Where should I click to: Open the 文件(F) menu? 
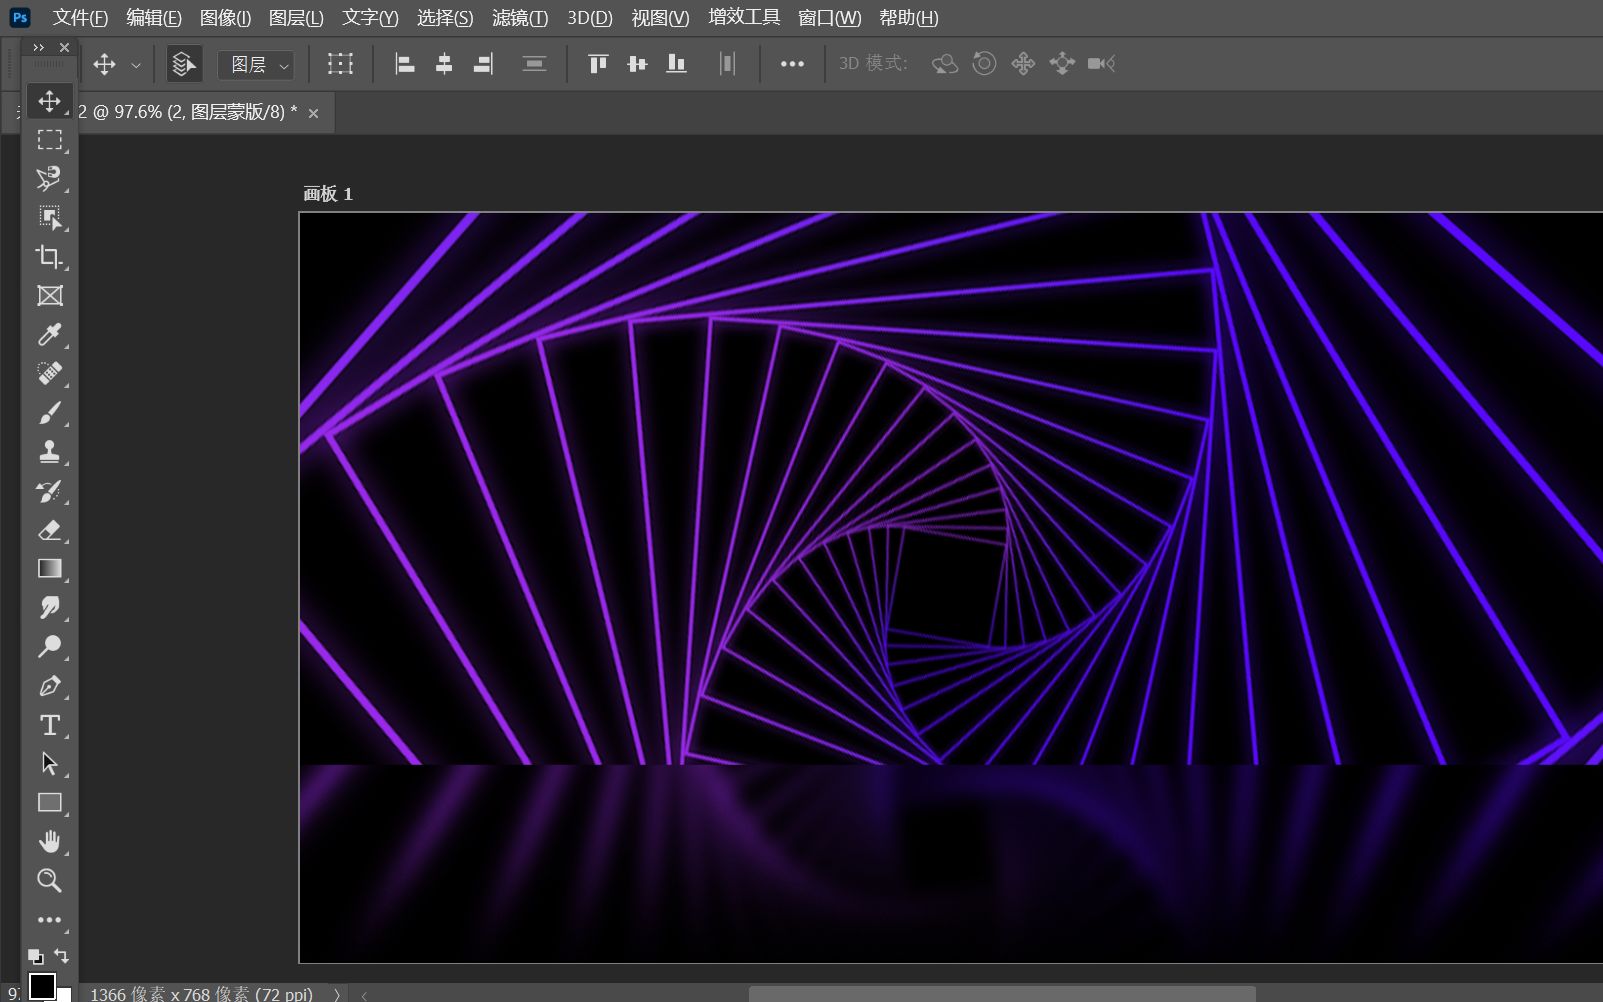[80, 18]
